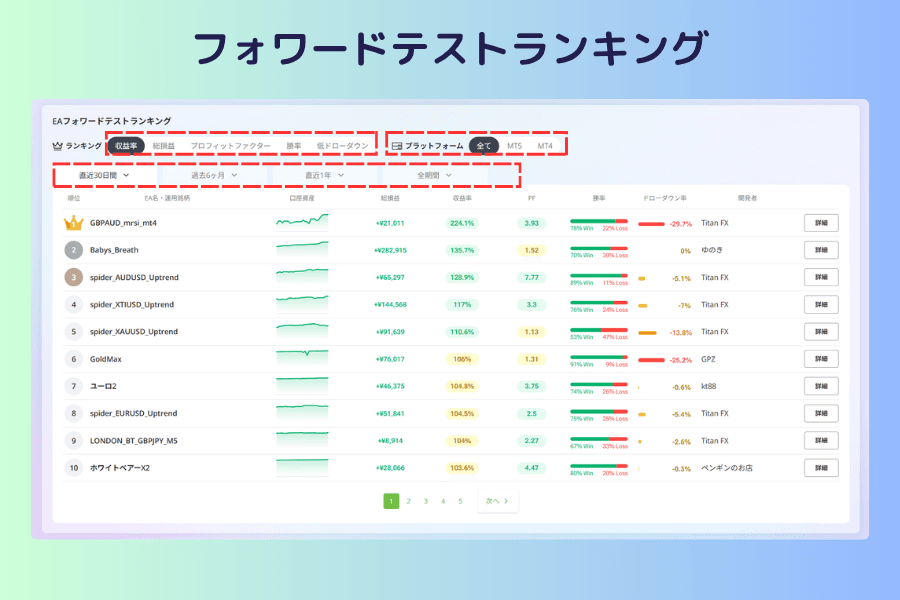Viewport: 900px width, 600px height.
Task: Click developer name kt88
Action: tap(709, 386)
